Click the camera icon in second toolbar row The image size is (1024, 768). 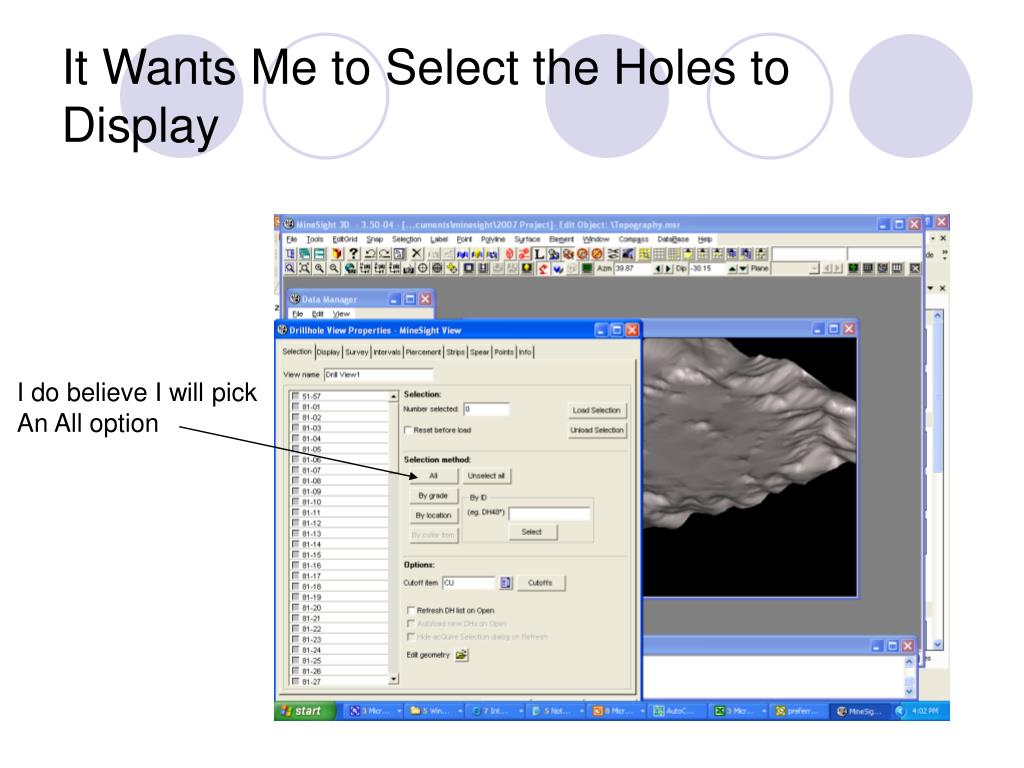pyautogui.click(x=408, y=268)
